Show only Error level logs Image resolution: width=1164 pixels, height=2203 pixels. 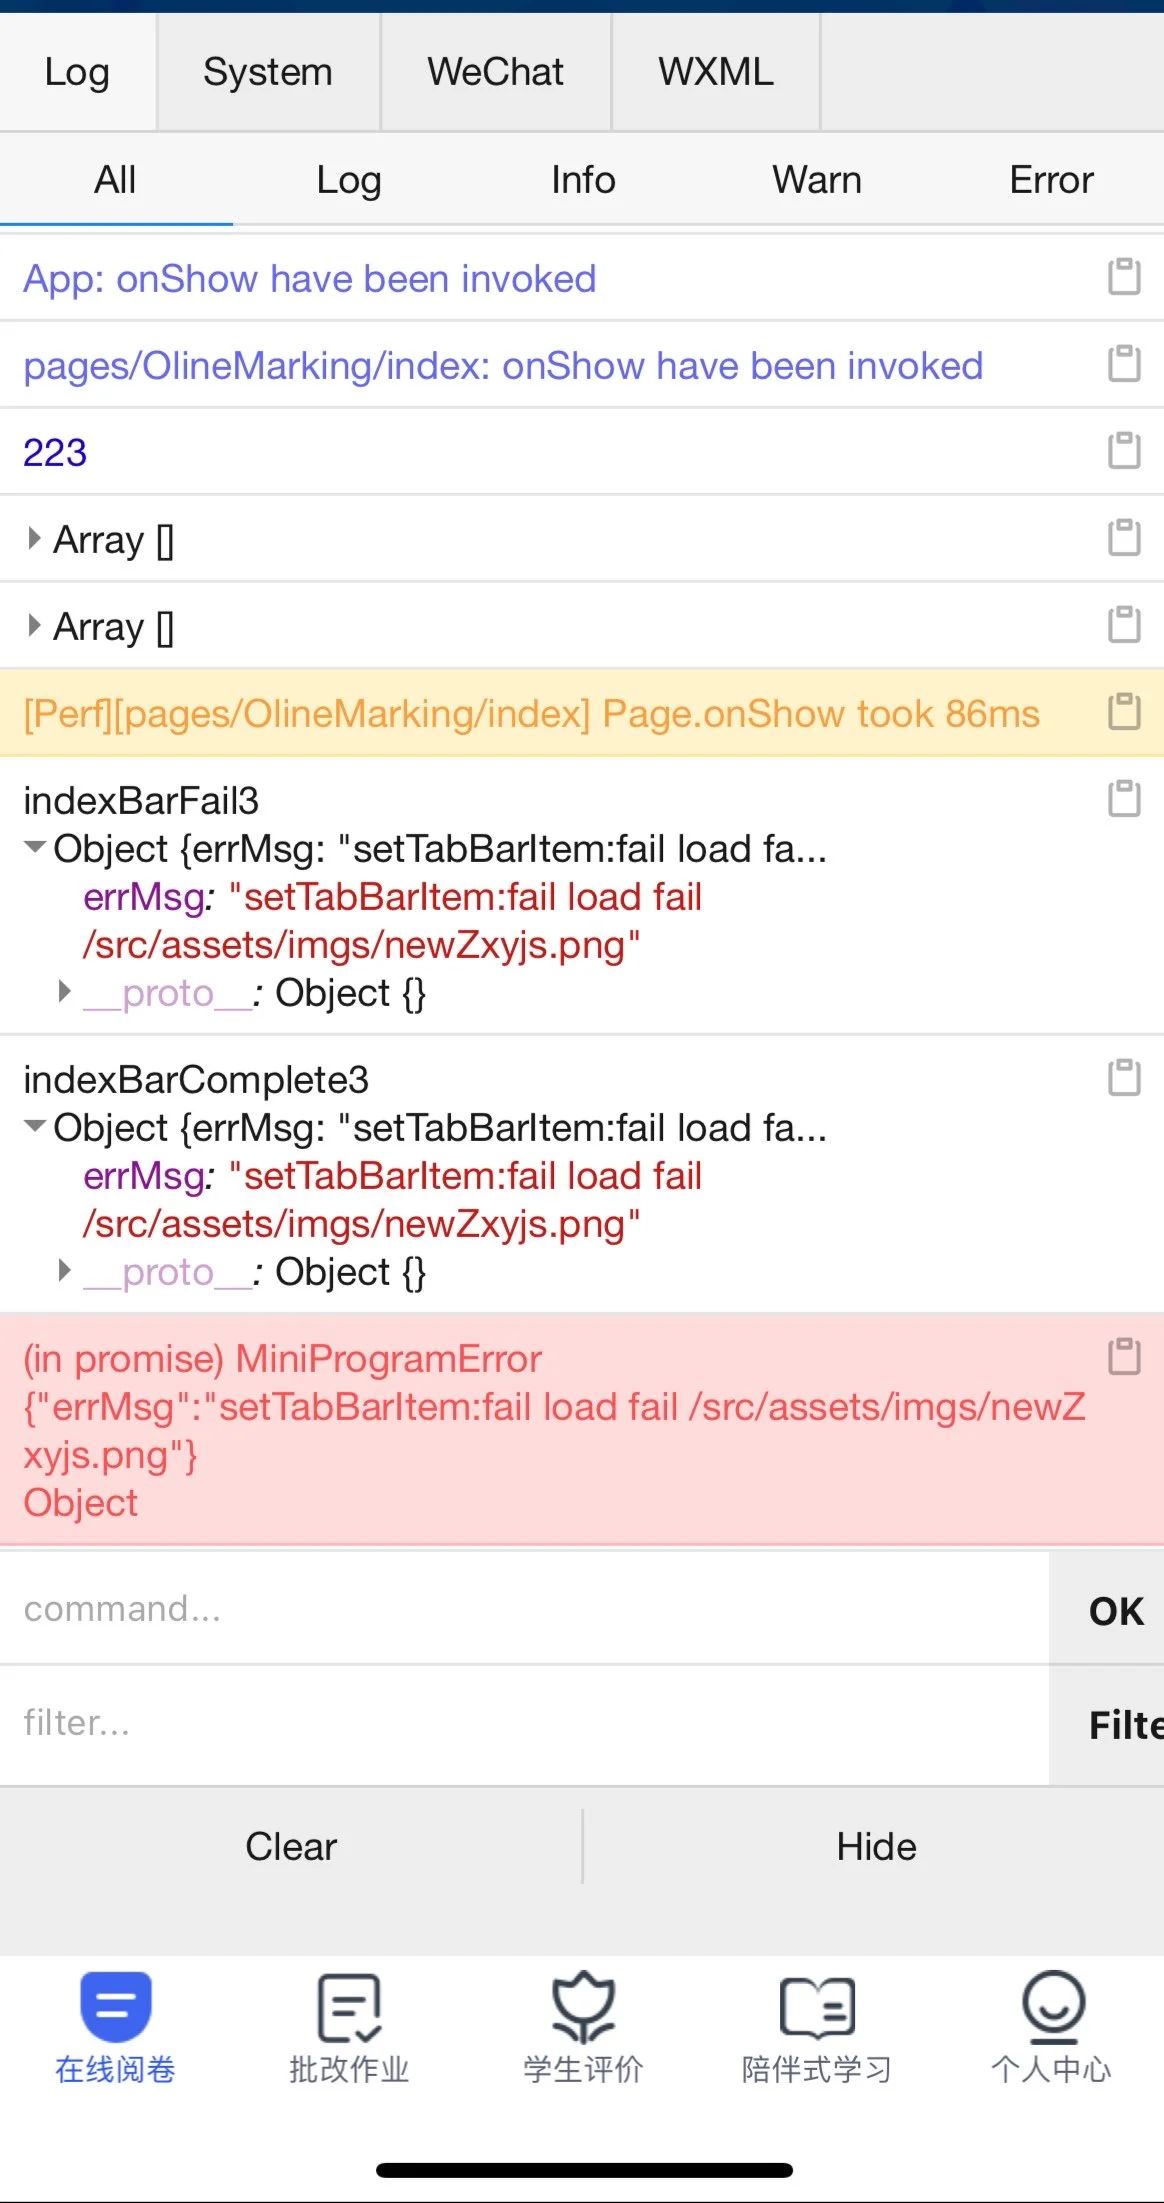pos(1051,180)
